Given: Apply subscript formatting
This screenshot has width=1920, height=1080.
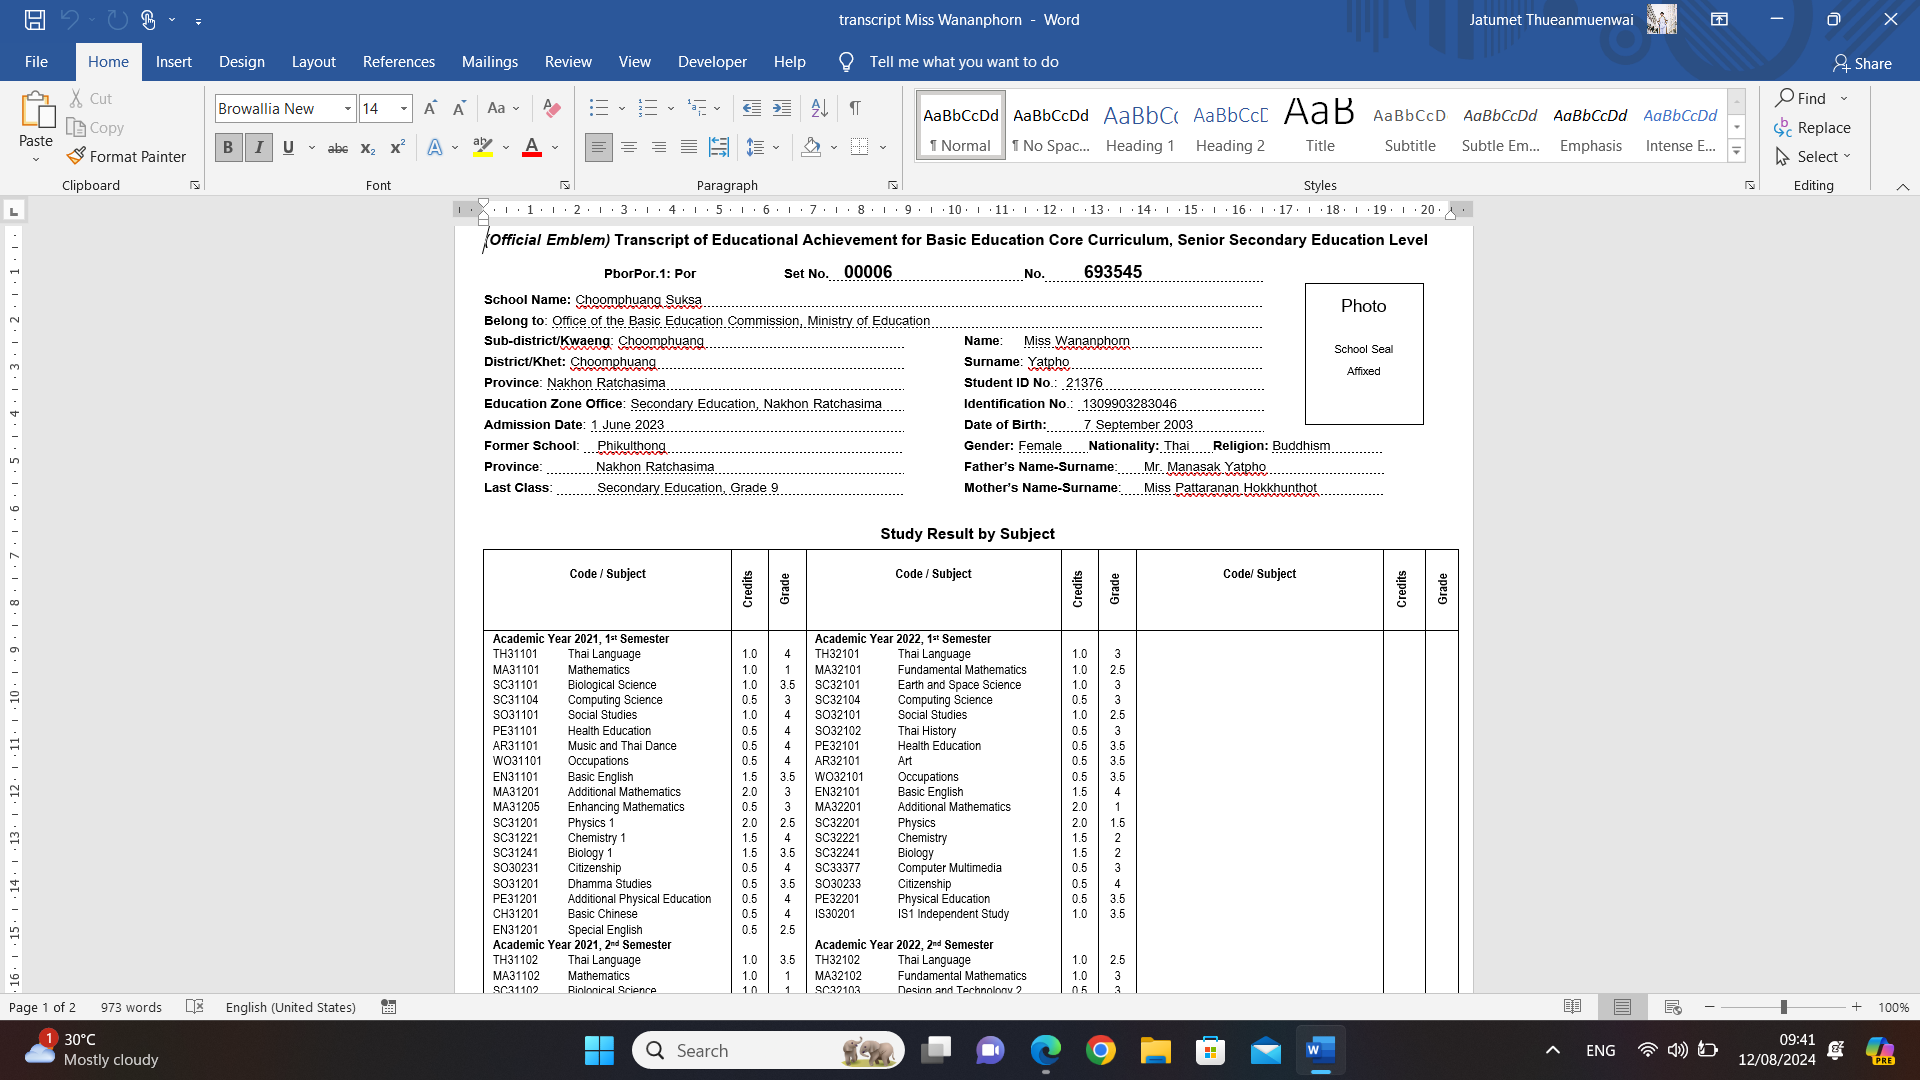Looking at the screenshot, I should coord(368,148).
